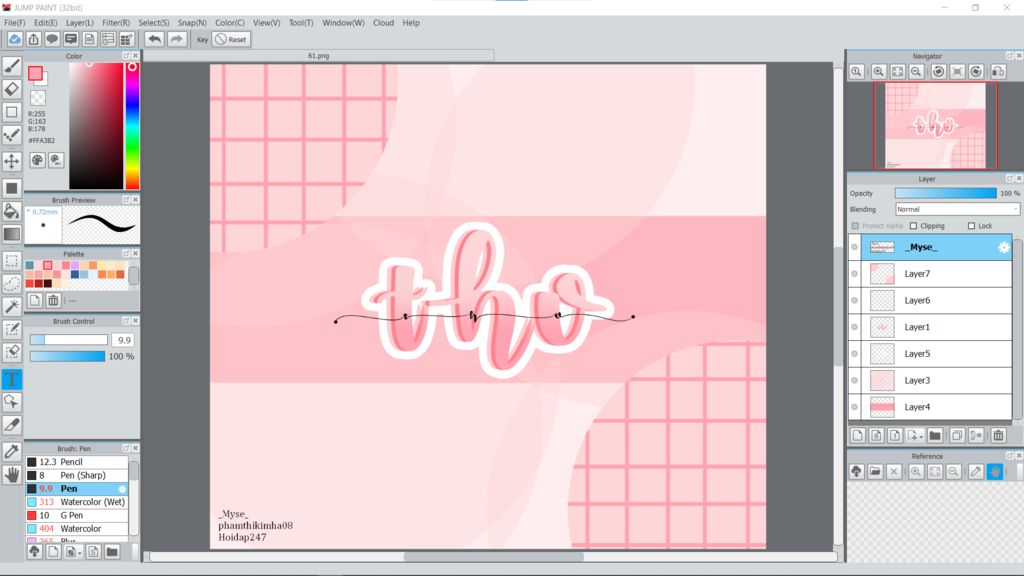Open the _Myse_ layer settings gear
Viewport: 1024px width, 576px height.
coord(1004,247)
